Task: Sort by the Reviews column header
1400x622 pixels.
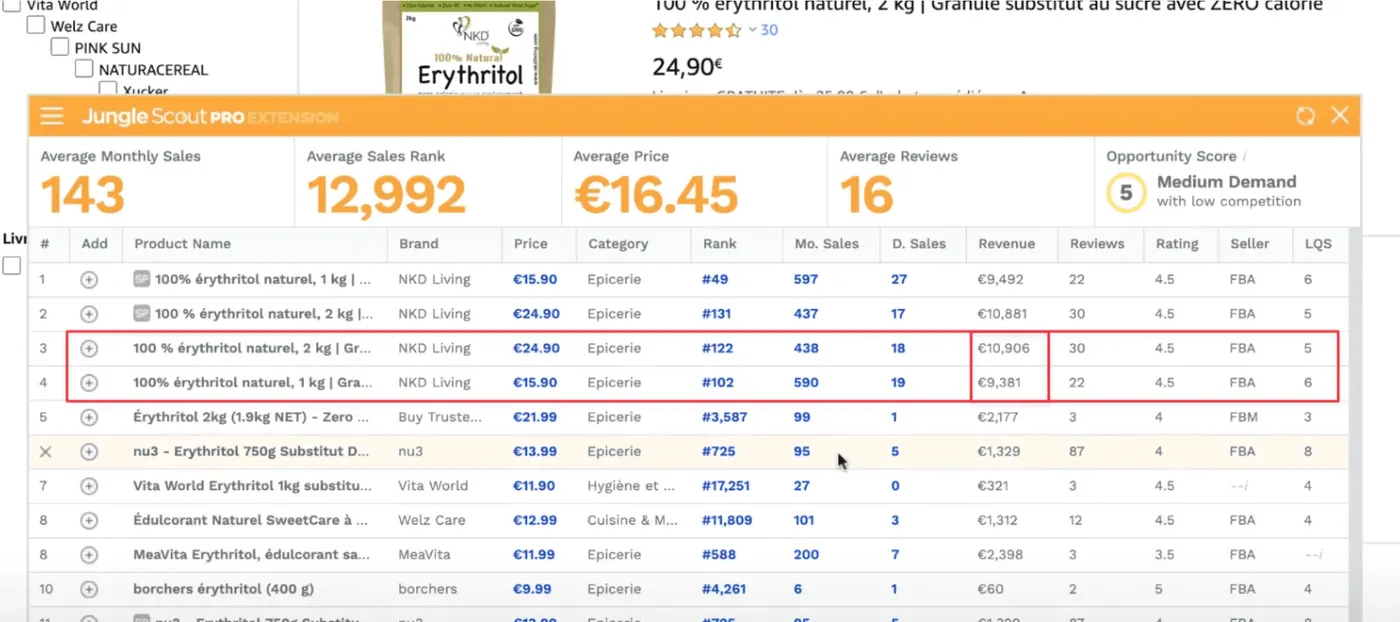Action: pos(1097,244)
